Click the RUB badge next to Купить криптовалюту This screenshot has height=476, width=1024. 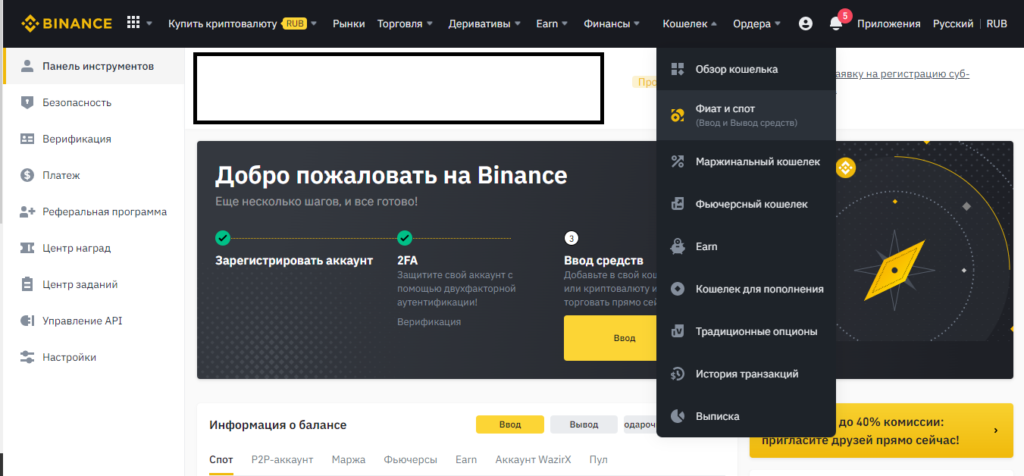(295, 24)
